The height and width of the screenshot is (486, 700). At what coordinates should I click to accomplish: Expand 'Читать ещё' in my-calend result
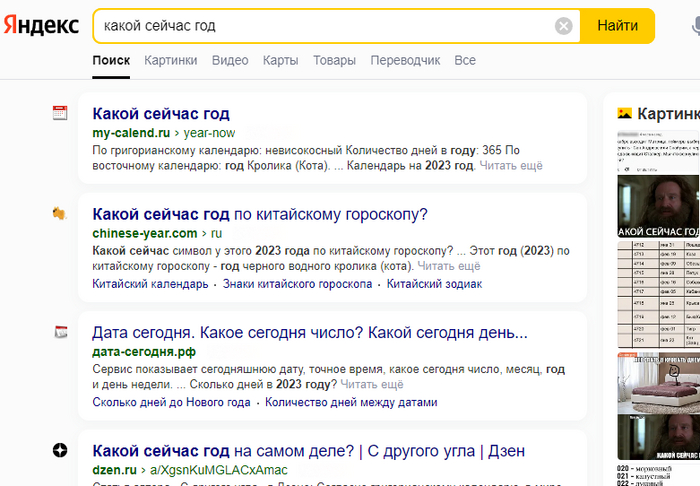coord(511,166)
